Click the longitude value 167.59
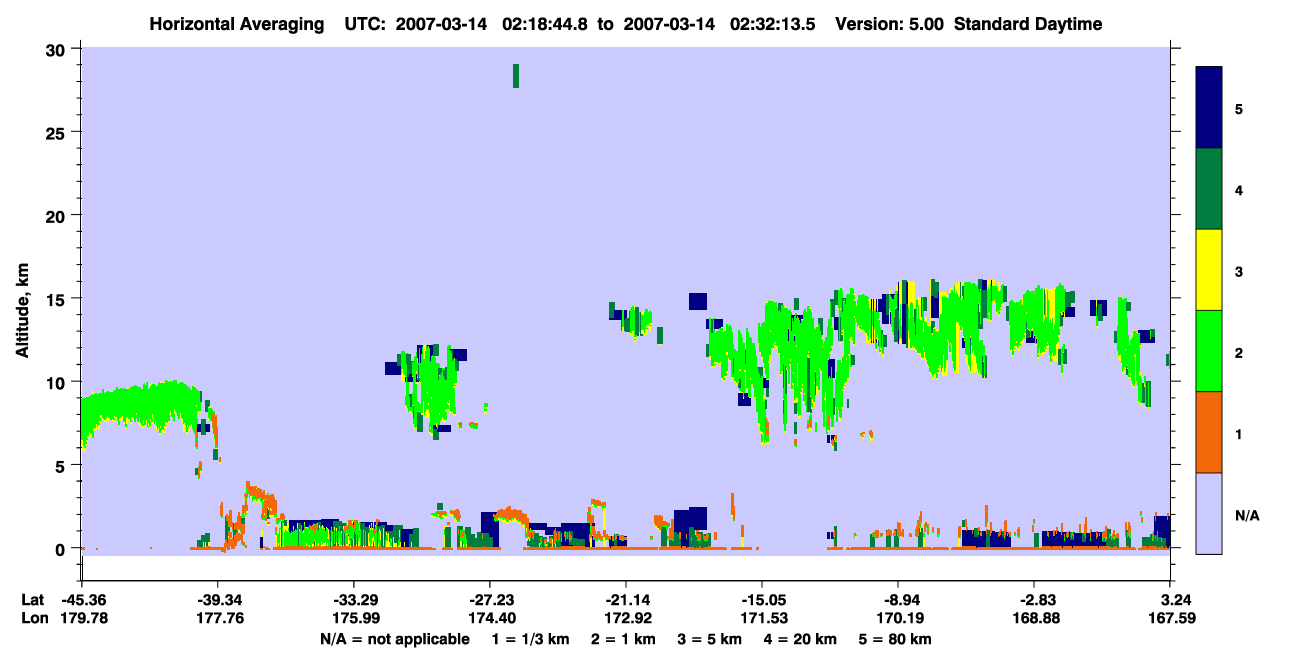This screenshot has height=667, width=1300. click(x=1171, y=618)
